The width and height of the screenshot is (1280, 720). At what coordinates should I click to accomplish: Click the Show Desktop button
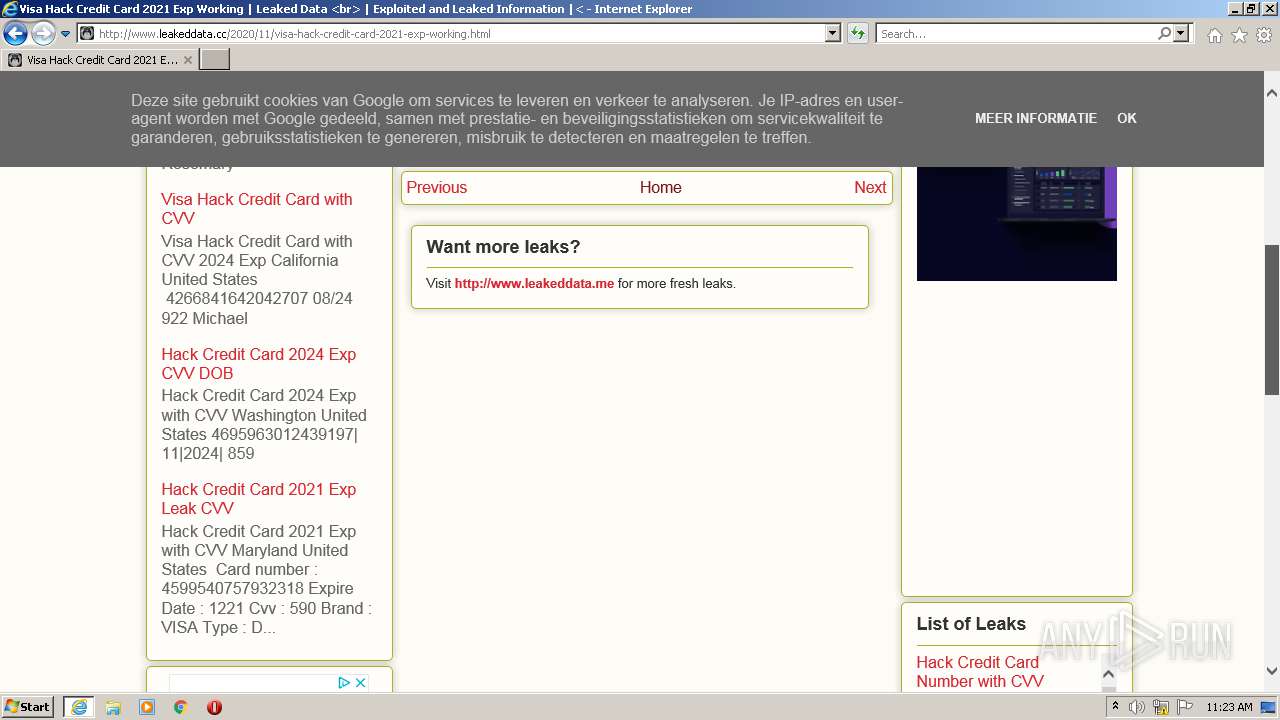tap(1269, 707)
